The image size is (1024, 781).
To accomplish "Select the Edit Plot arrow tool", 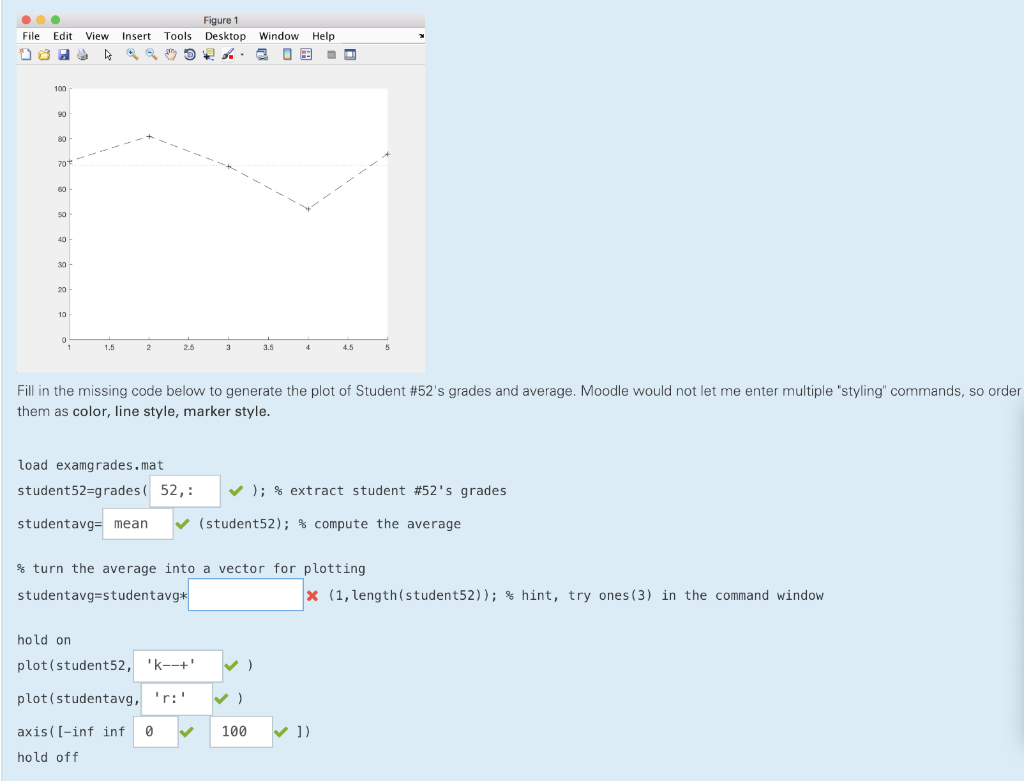I will (108, 55).
